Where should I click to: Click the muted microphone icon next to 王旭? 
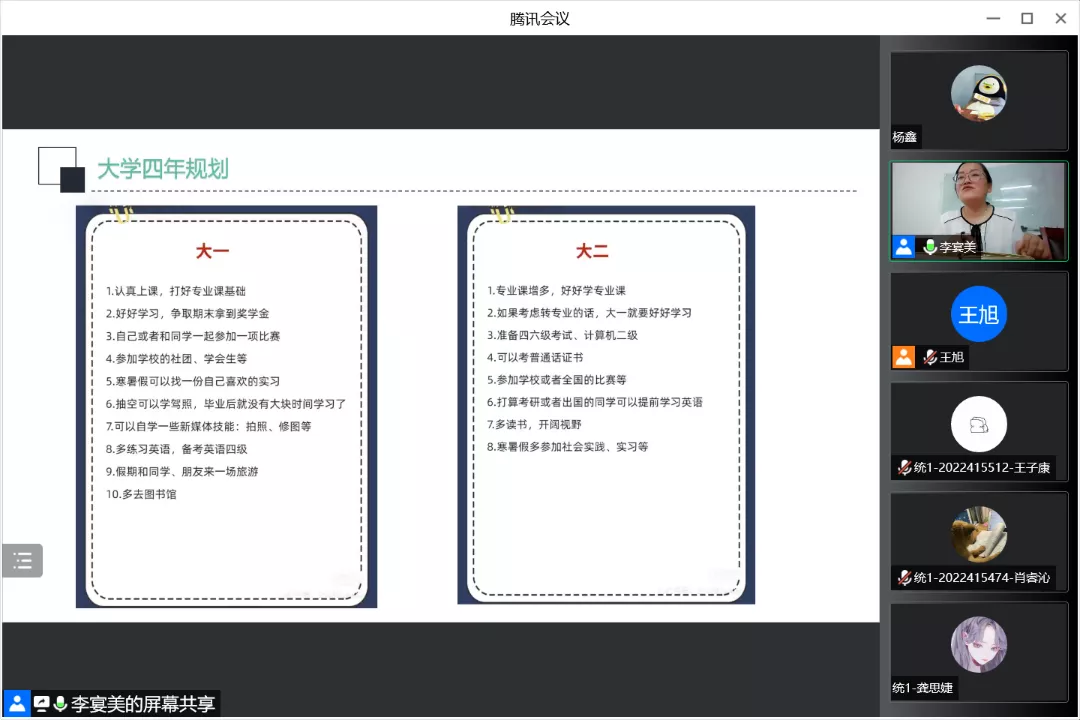[929, 357]
